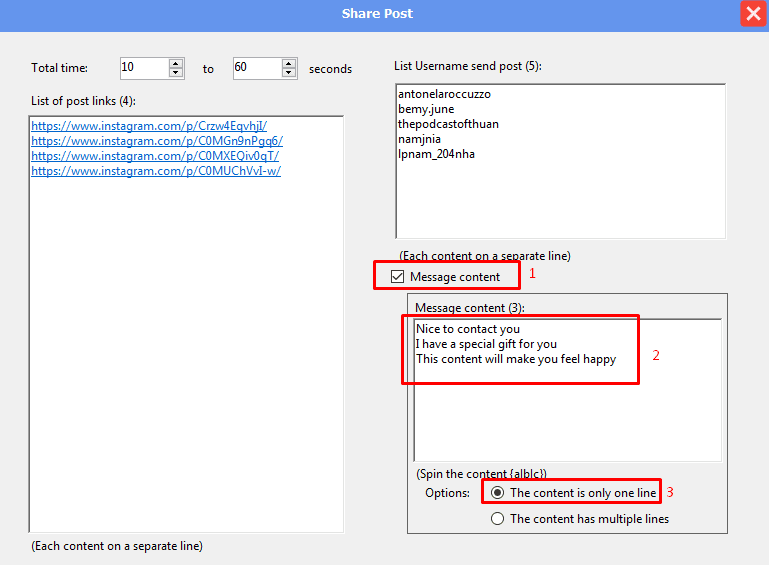Open the Crzw4EqvhjI post link

point(148,126)
